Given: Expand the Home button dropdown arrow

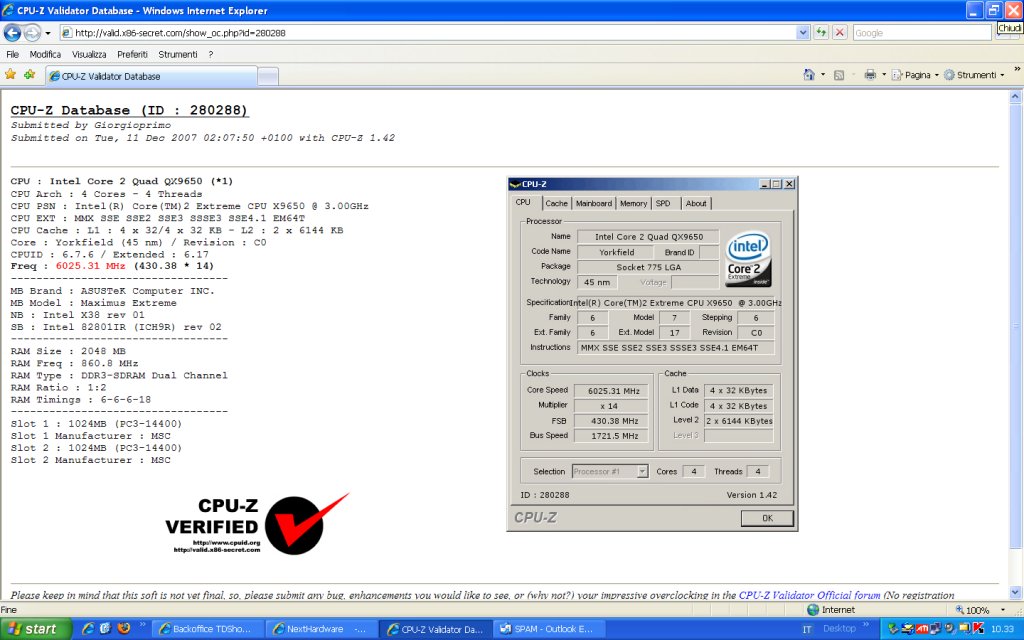Looking at the screenshot, I should pos(823,75).
